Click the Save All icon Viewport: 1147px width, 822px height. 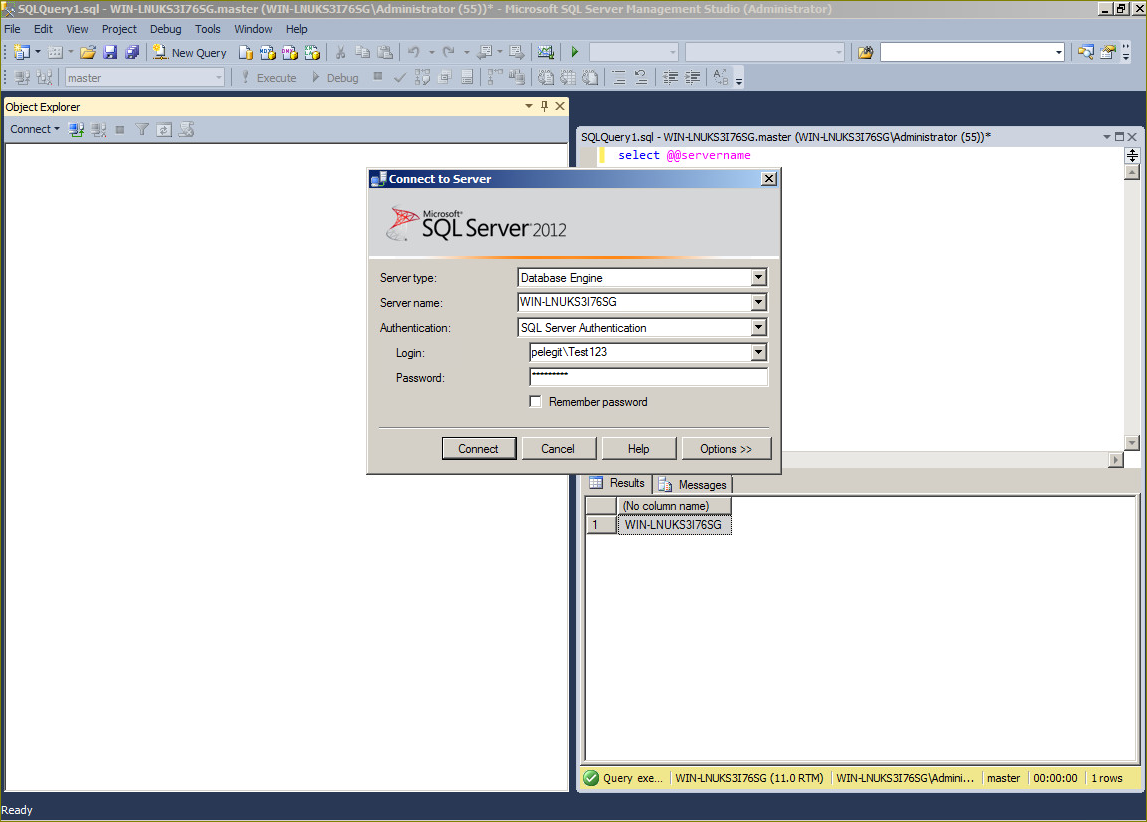[132, 53]
